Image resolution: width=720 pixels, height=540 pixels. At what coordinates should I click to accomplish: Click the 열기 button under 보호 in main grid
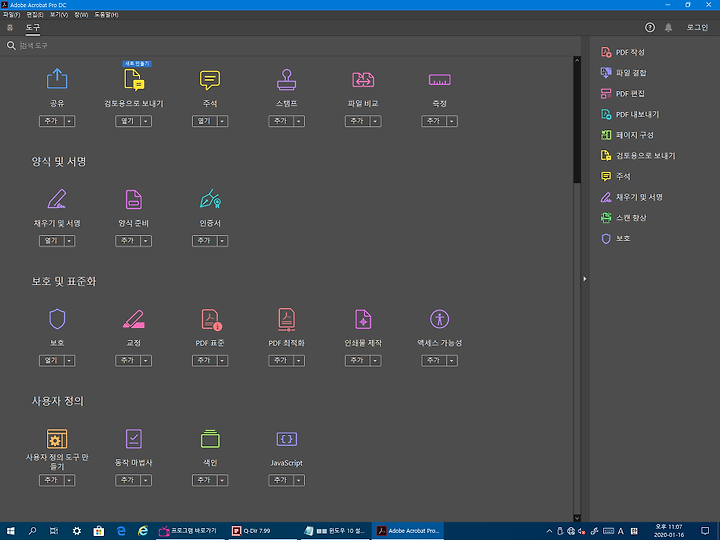(x=51, y=360)
